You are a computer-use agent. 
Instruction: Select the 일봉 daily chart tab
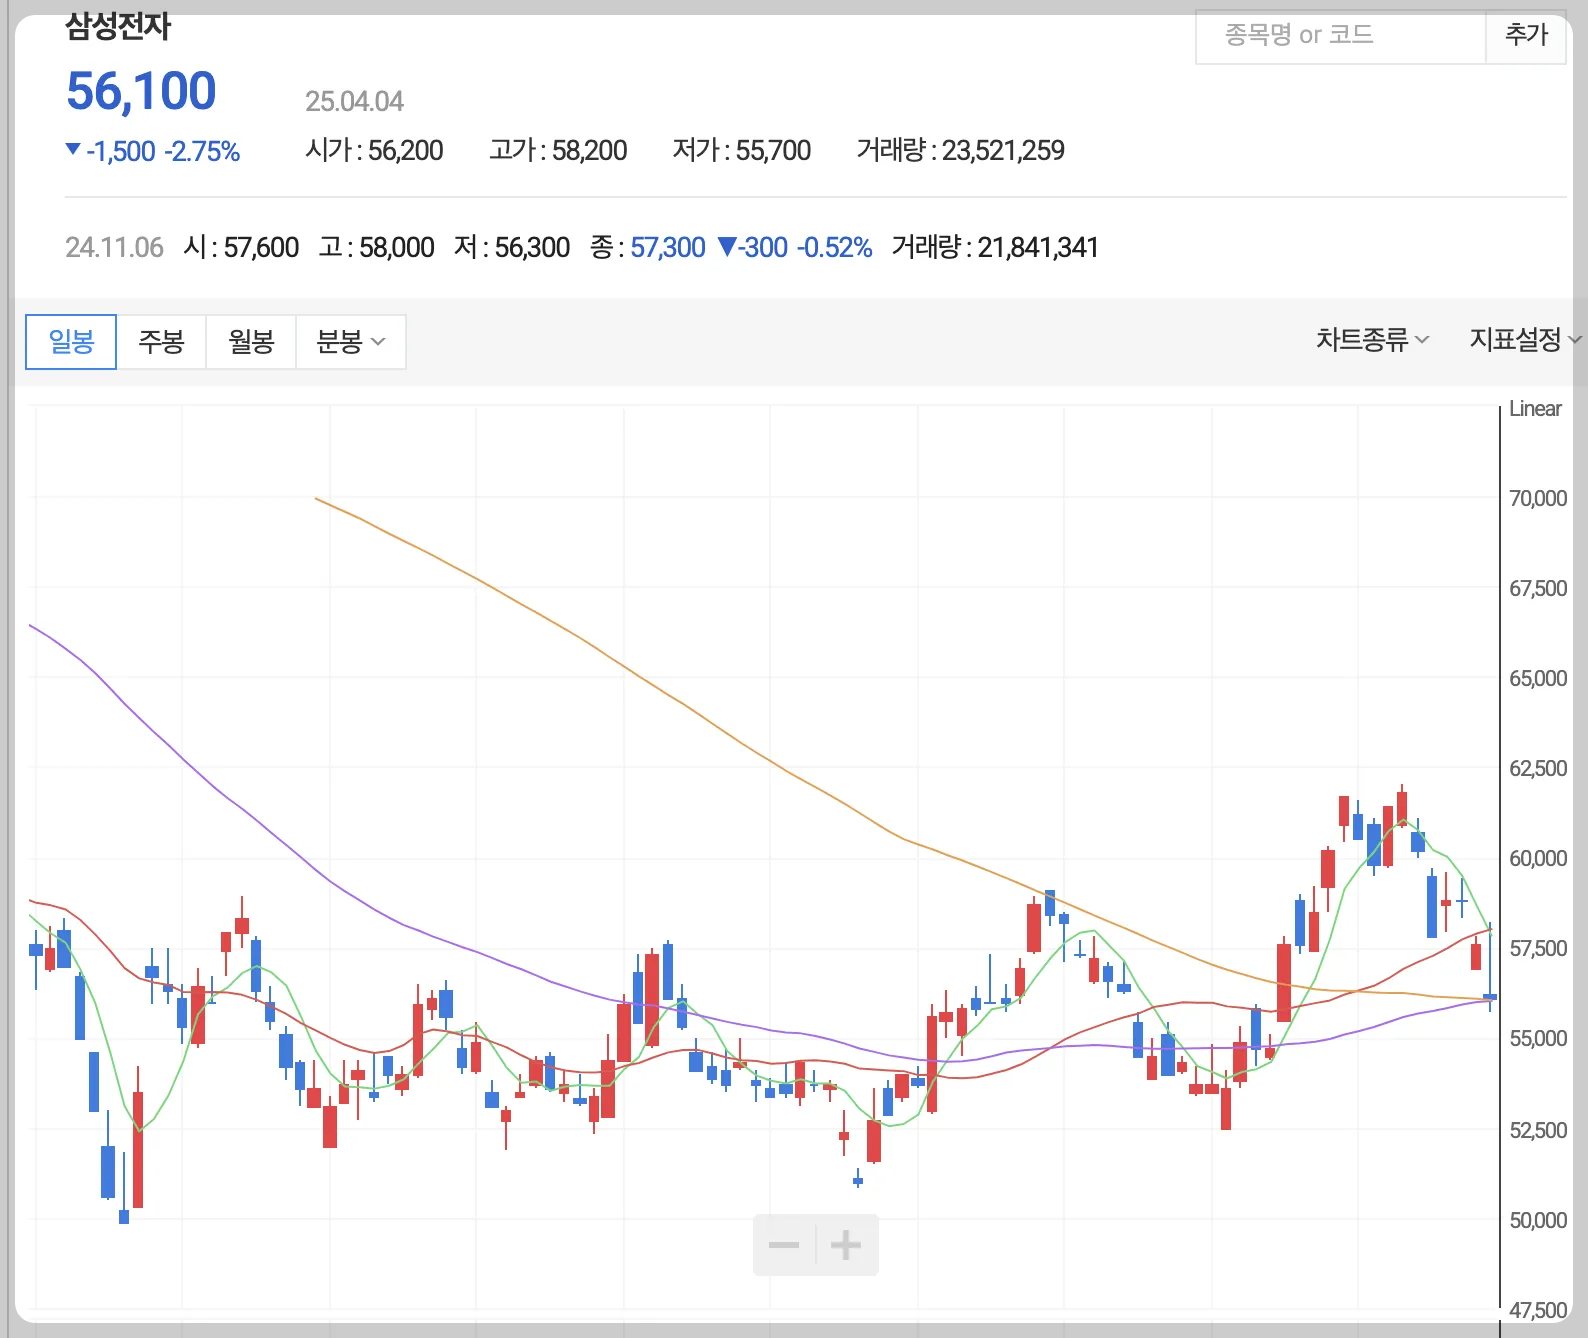71,342
